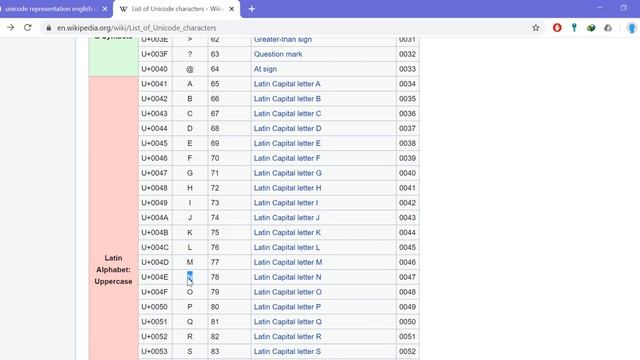The image size is (640, 360).
Task: Click the highlighted N glyph cell
Action: (x=190, y=277)
